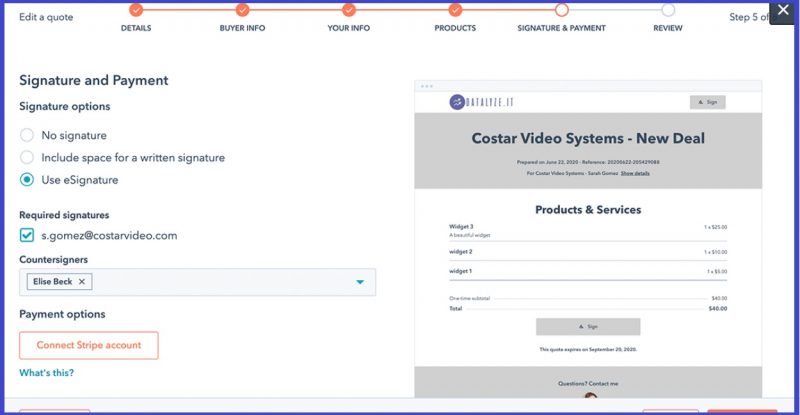Click the quote expiry date text
Screen dimensions: 800x415
pyautogui.click(x=588, y=350)
